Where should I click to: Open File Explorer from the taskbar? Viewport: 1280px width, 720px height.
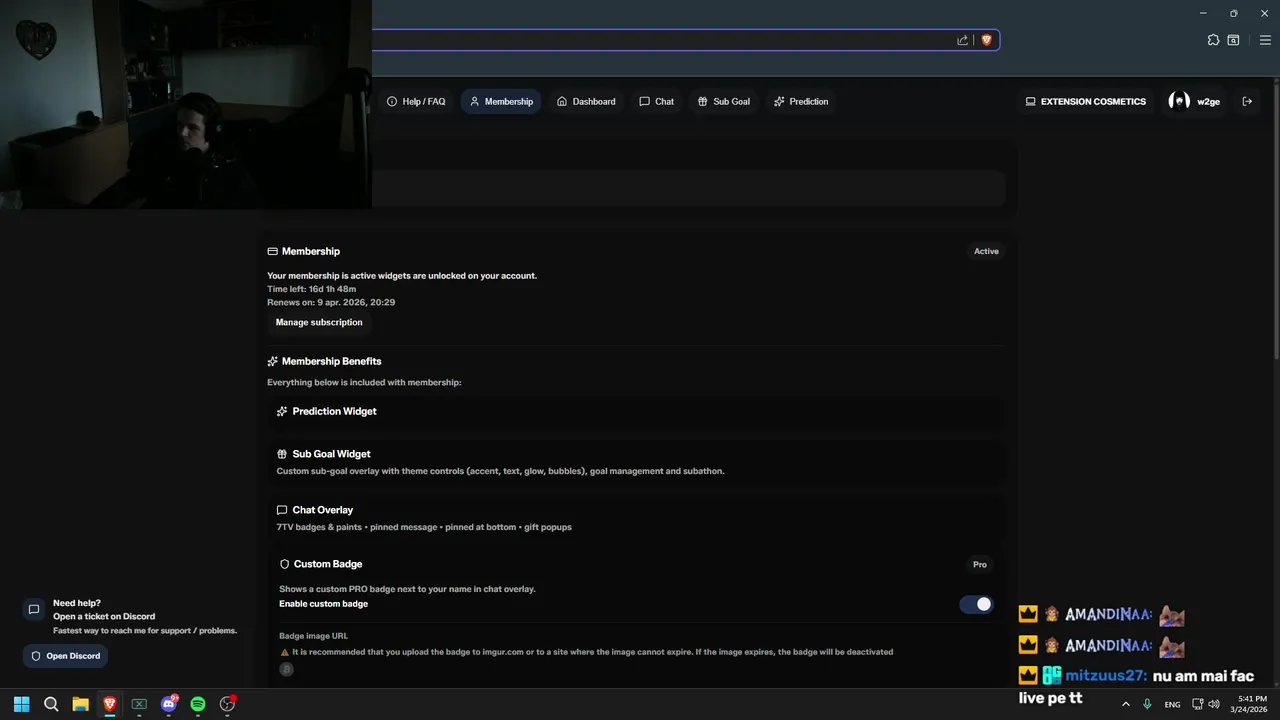(80, 704)
